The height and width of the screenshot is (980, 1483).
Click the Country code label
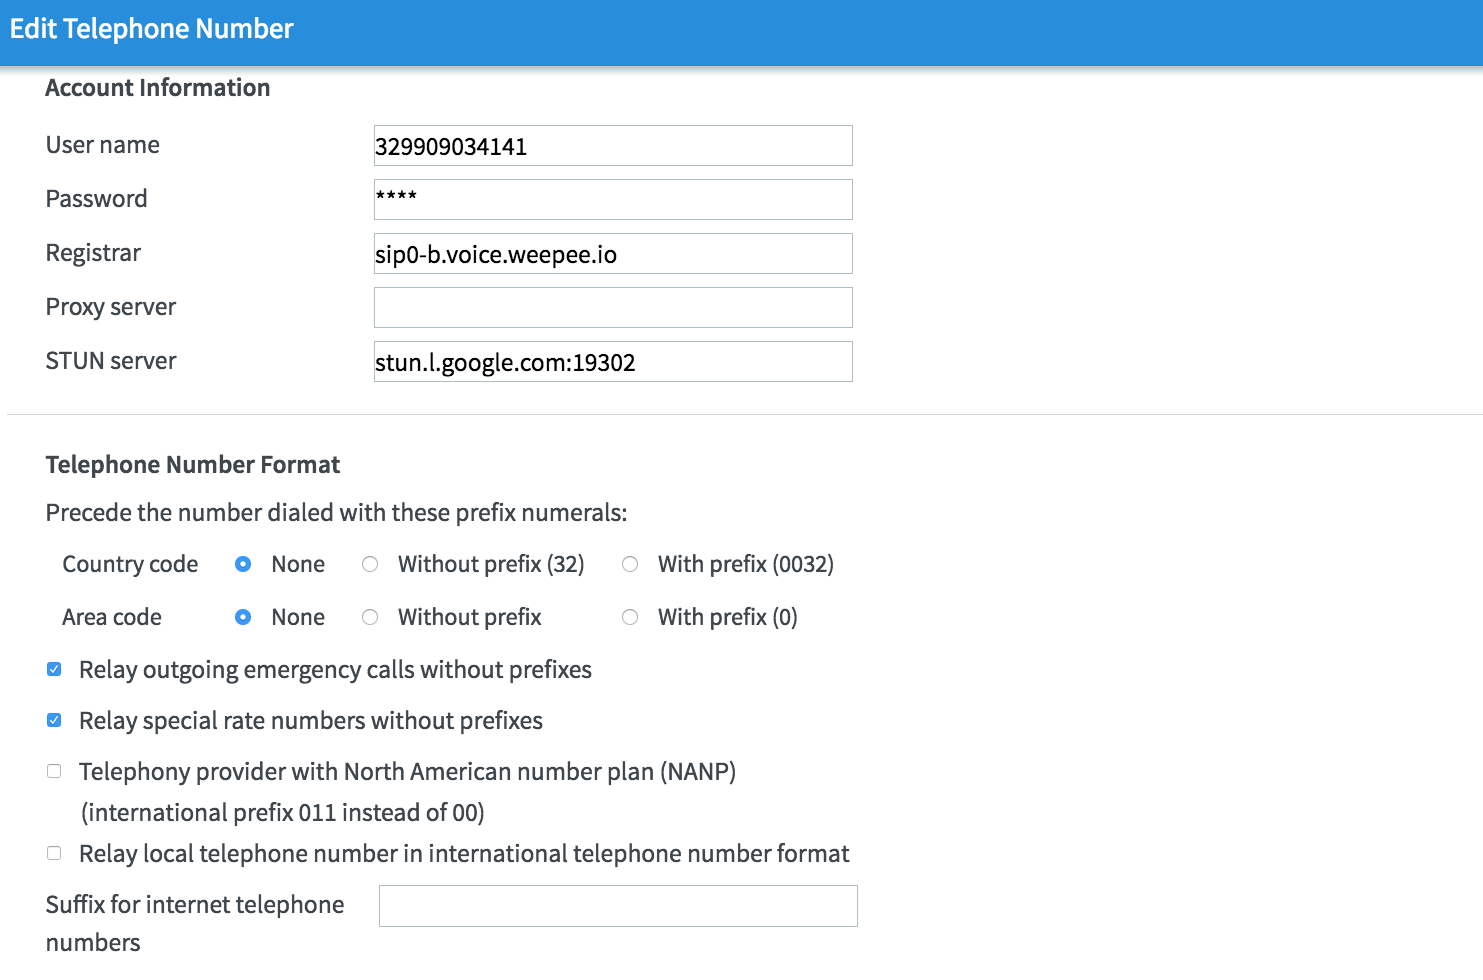point(130,564)
